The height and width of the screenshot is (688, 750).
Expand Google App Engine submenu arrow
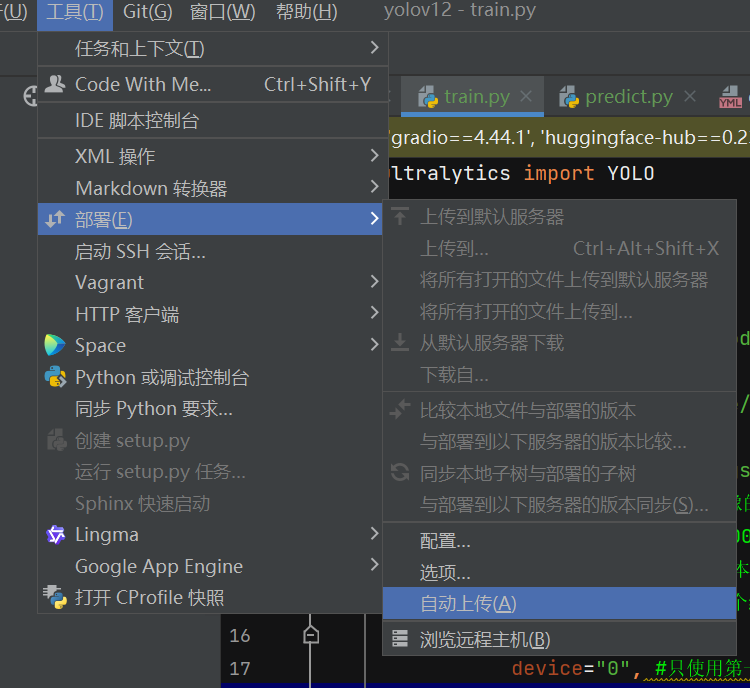[x=375, y=565]
